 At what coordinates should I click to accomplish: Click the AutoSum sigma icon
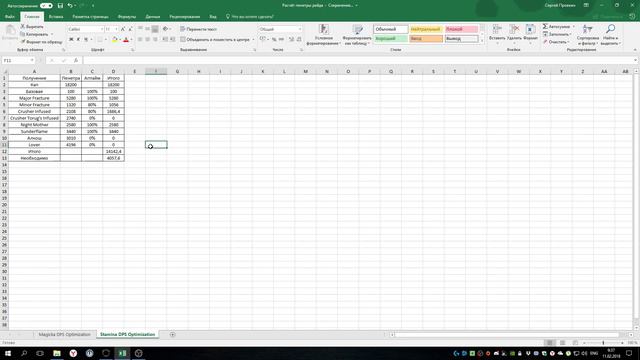coord(545,27)
